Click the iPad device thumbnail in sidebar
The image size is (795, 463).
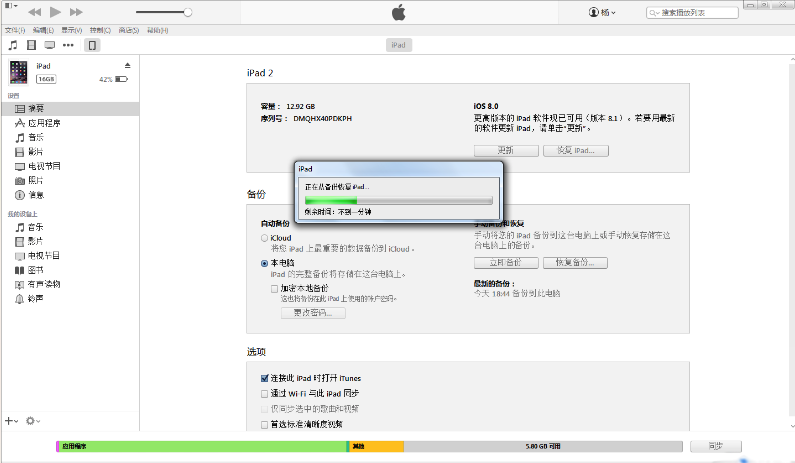click(18, 72)
